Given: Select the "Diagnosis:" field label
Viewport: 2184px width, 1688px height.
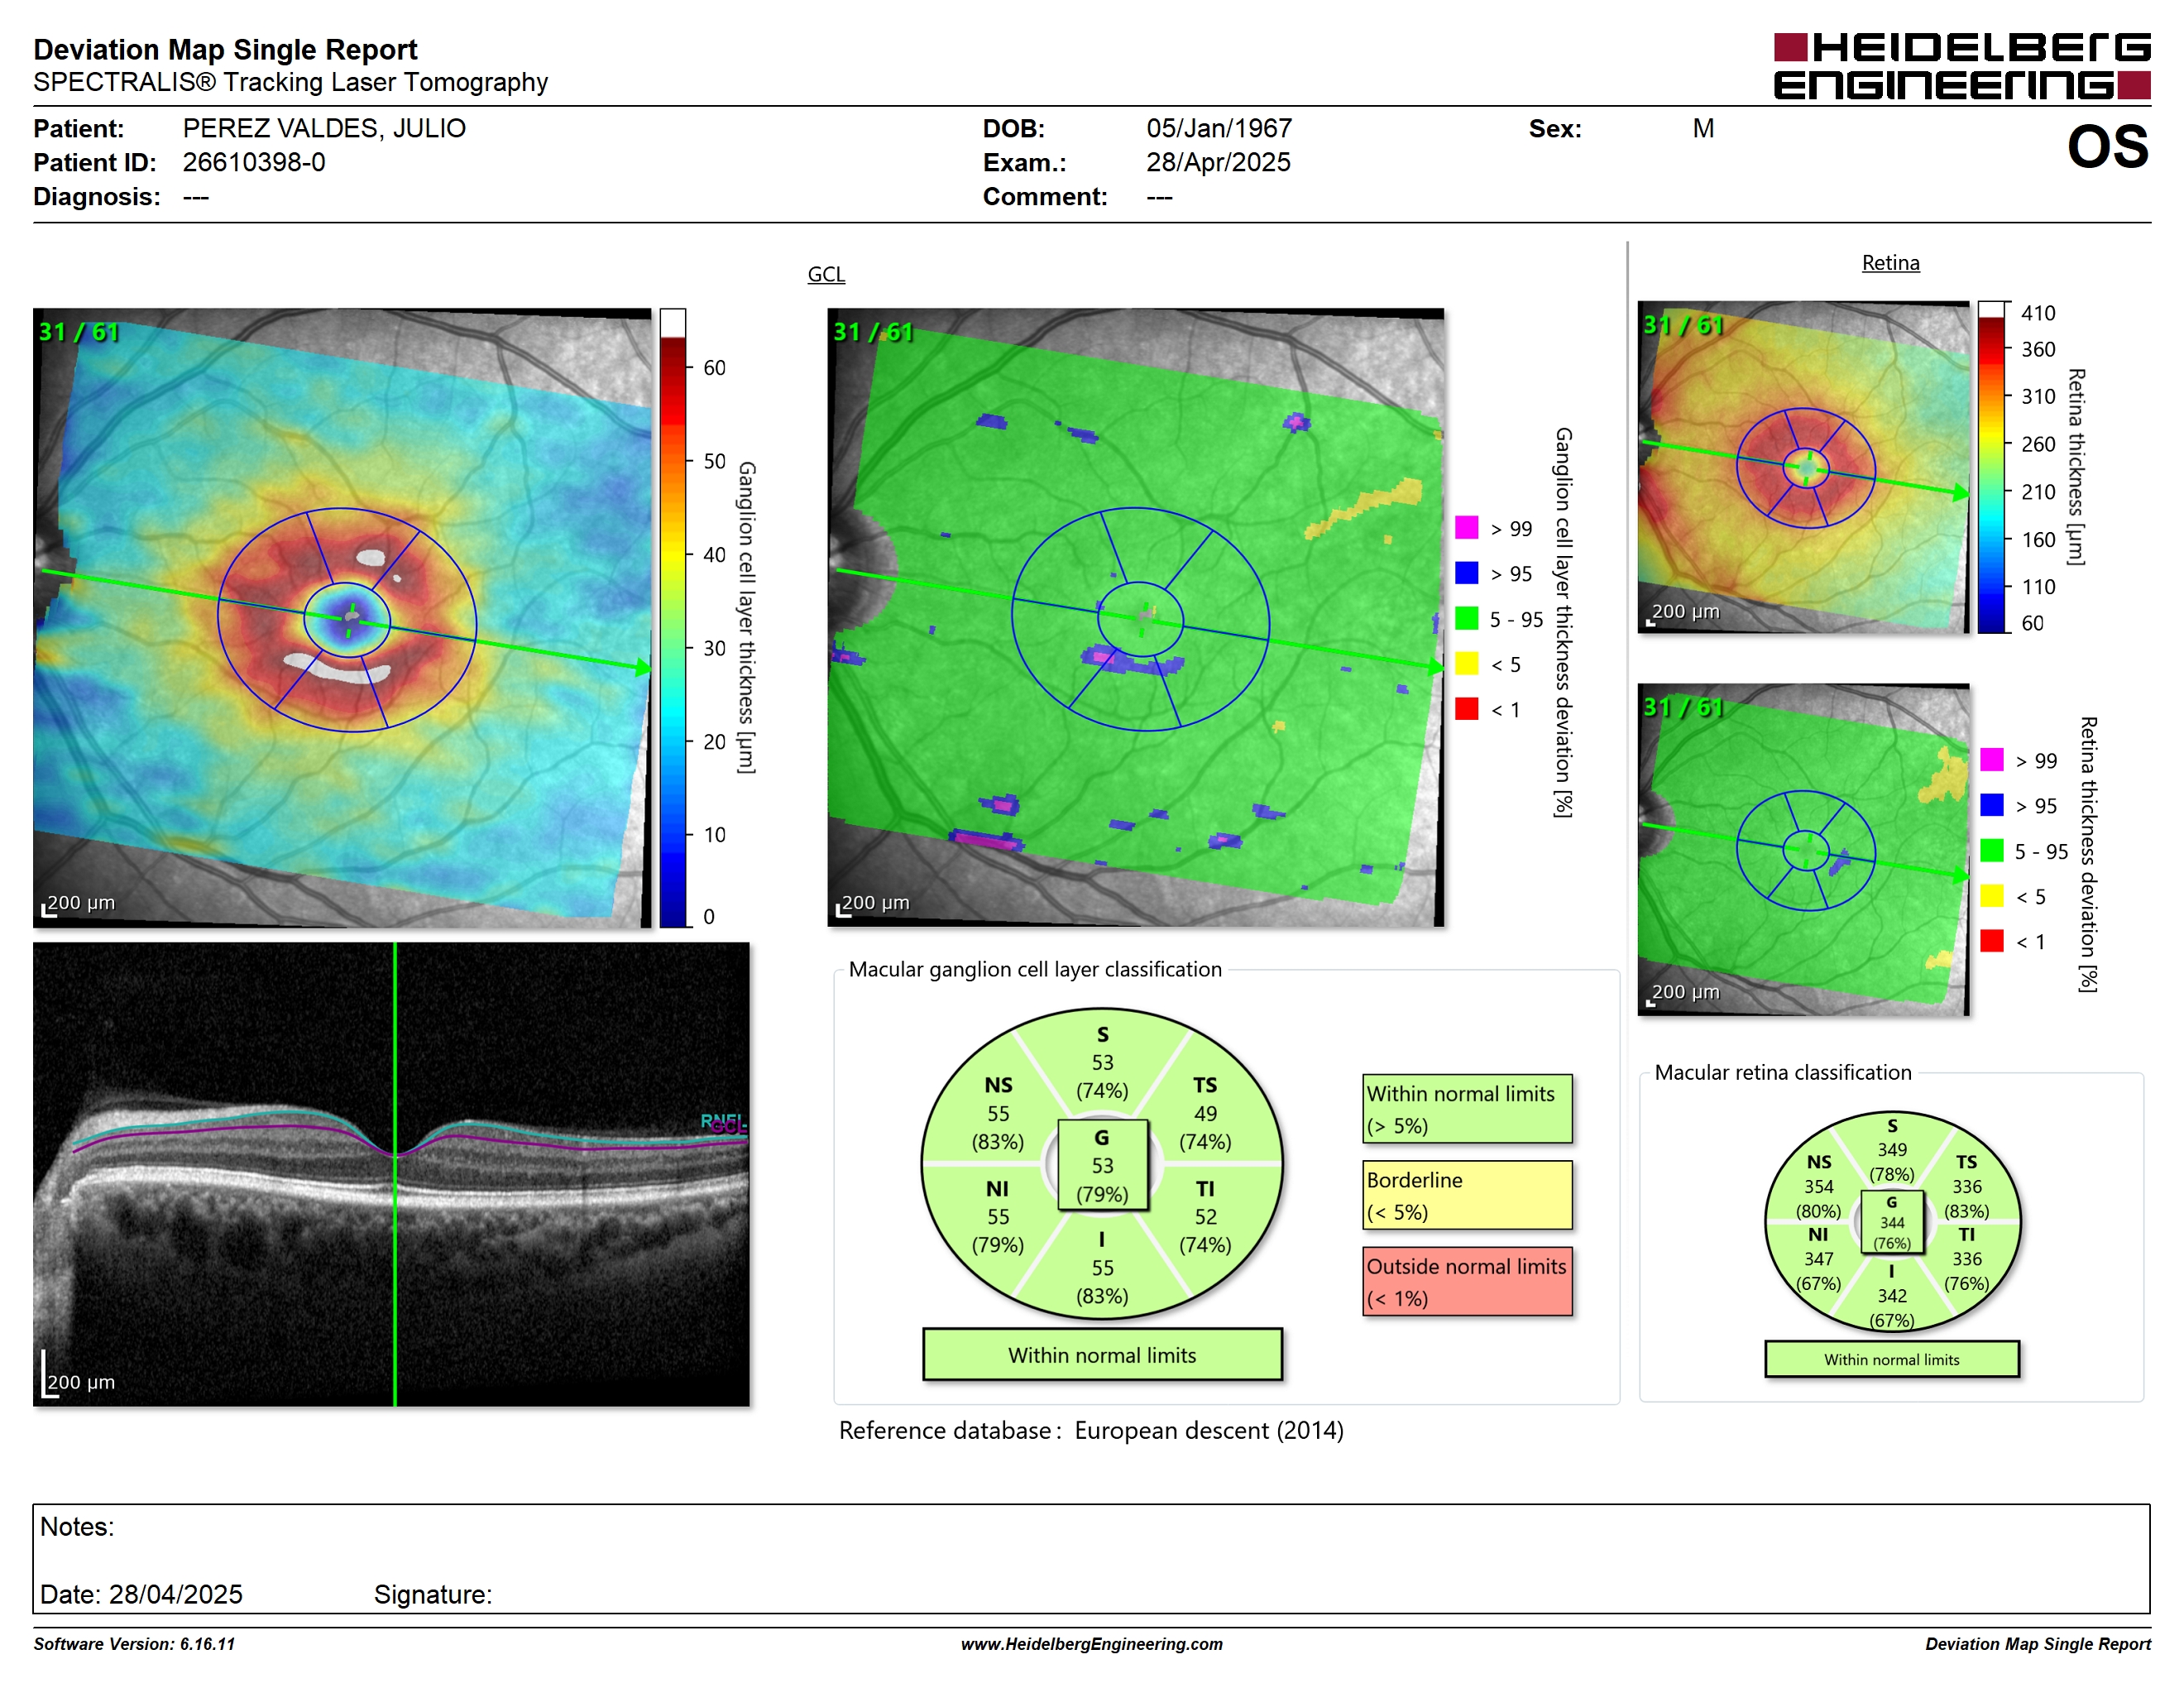Looking at the screenshot, I should [x=96, y=196].
